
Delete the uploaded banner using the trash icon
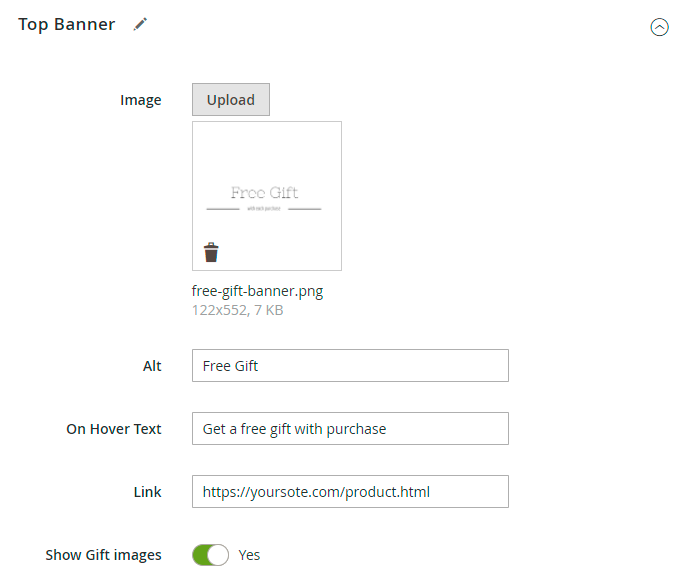(x=211, y=252)
